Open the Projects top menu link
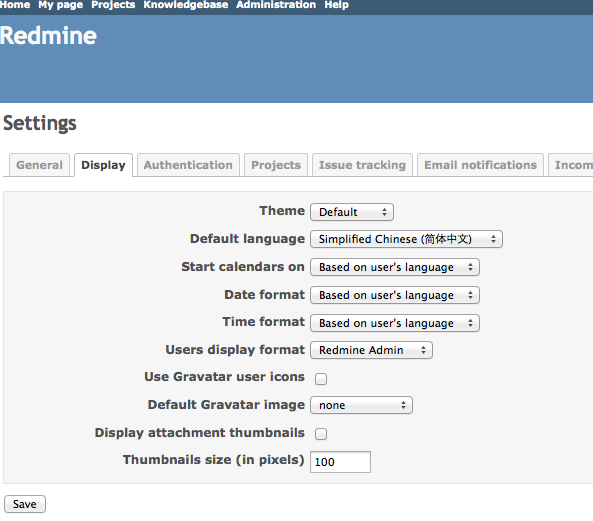This screenshot has width=593, height=521. pos(113,5)
